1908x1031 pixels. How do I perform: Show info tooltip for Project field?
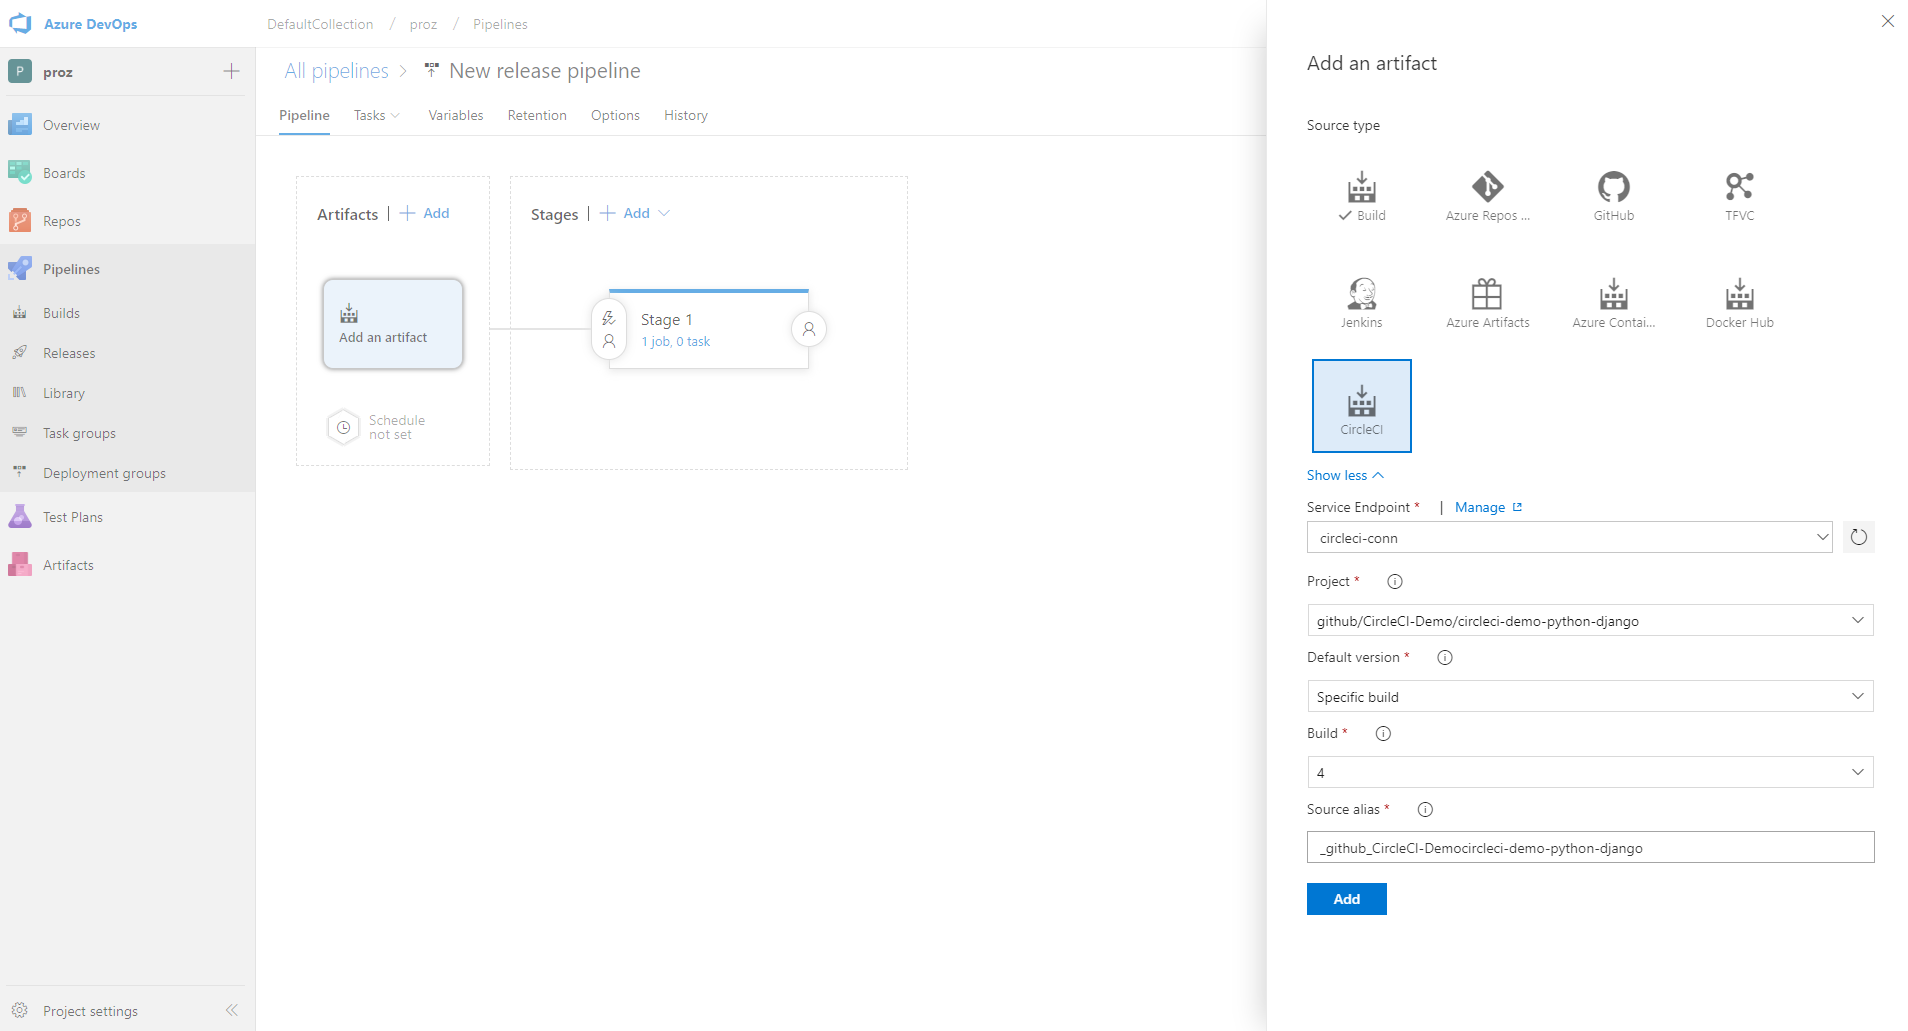pos(1394,581)
